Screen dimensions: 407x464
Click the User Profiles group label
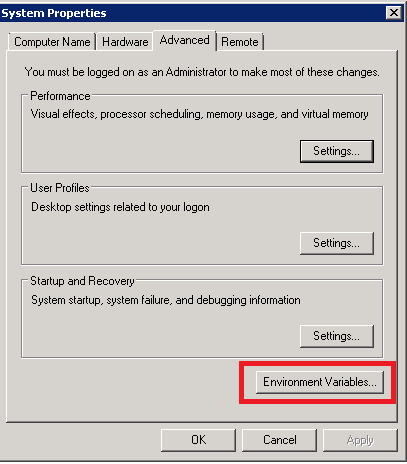(x=60, y=188)
